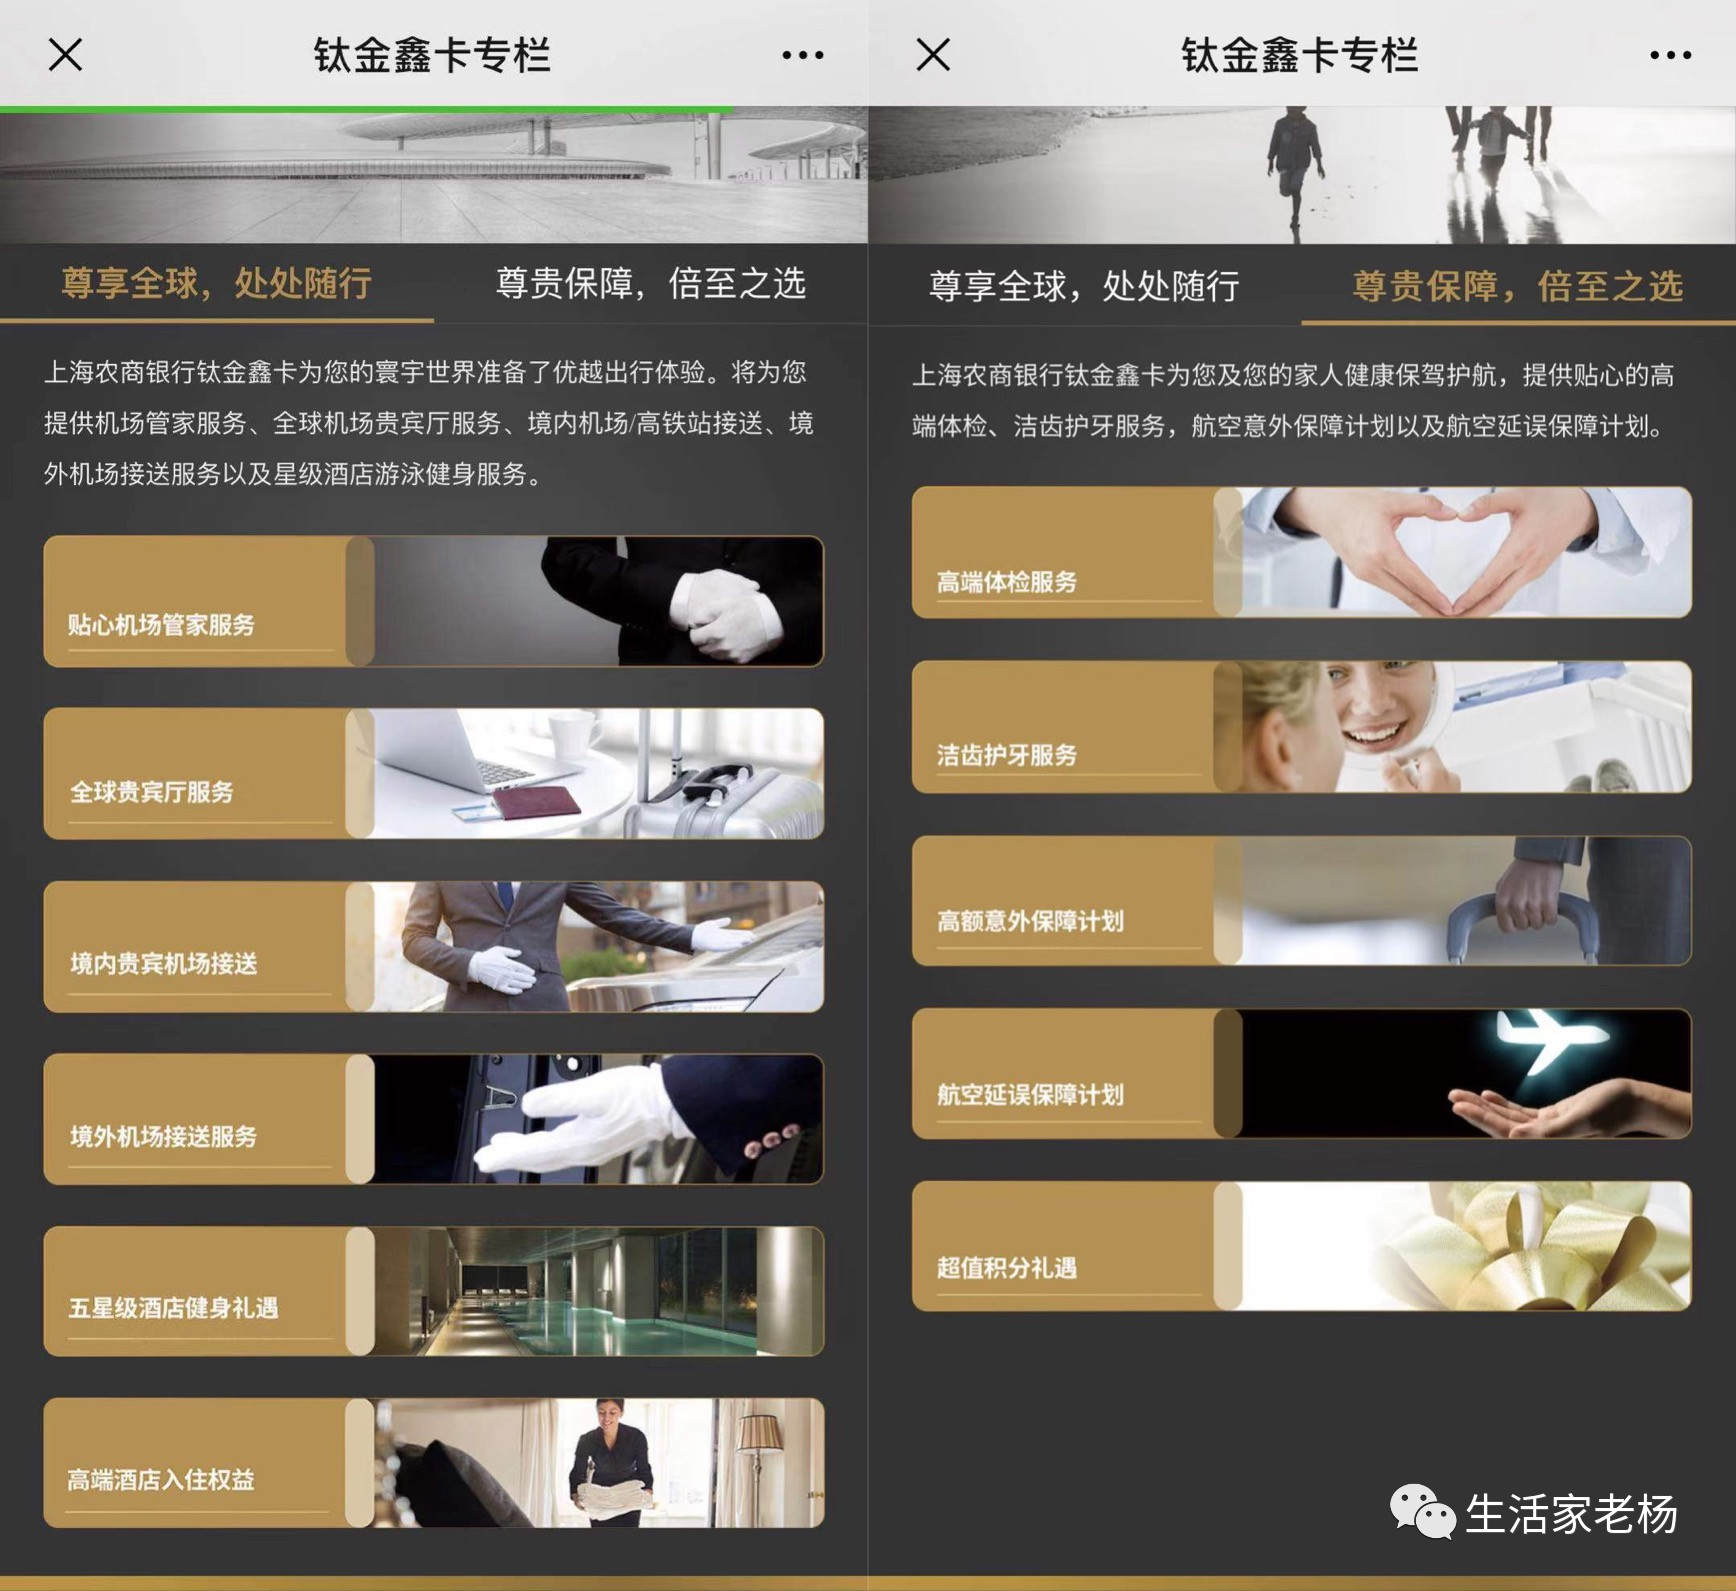Click the right page title 钛金鑫卡专栏

tap(1300, 55)
